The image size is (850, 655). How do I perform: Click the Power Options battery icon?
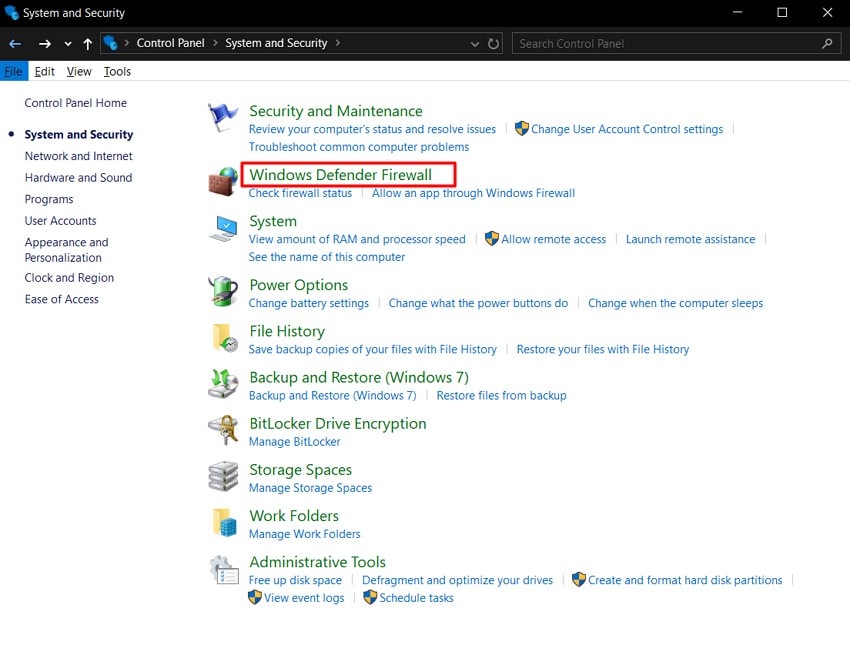[223, 291]
